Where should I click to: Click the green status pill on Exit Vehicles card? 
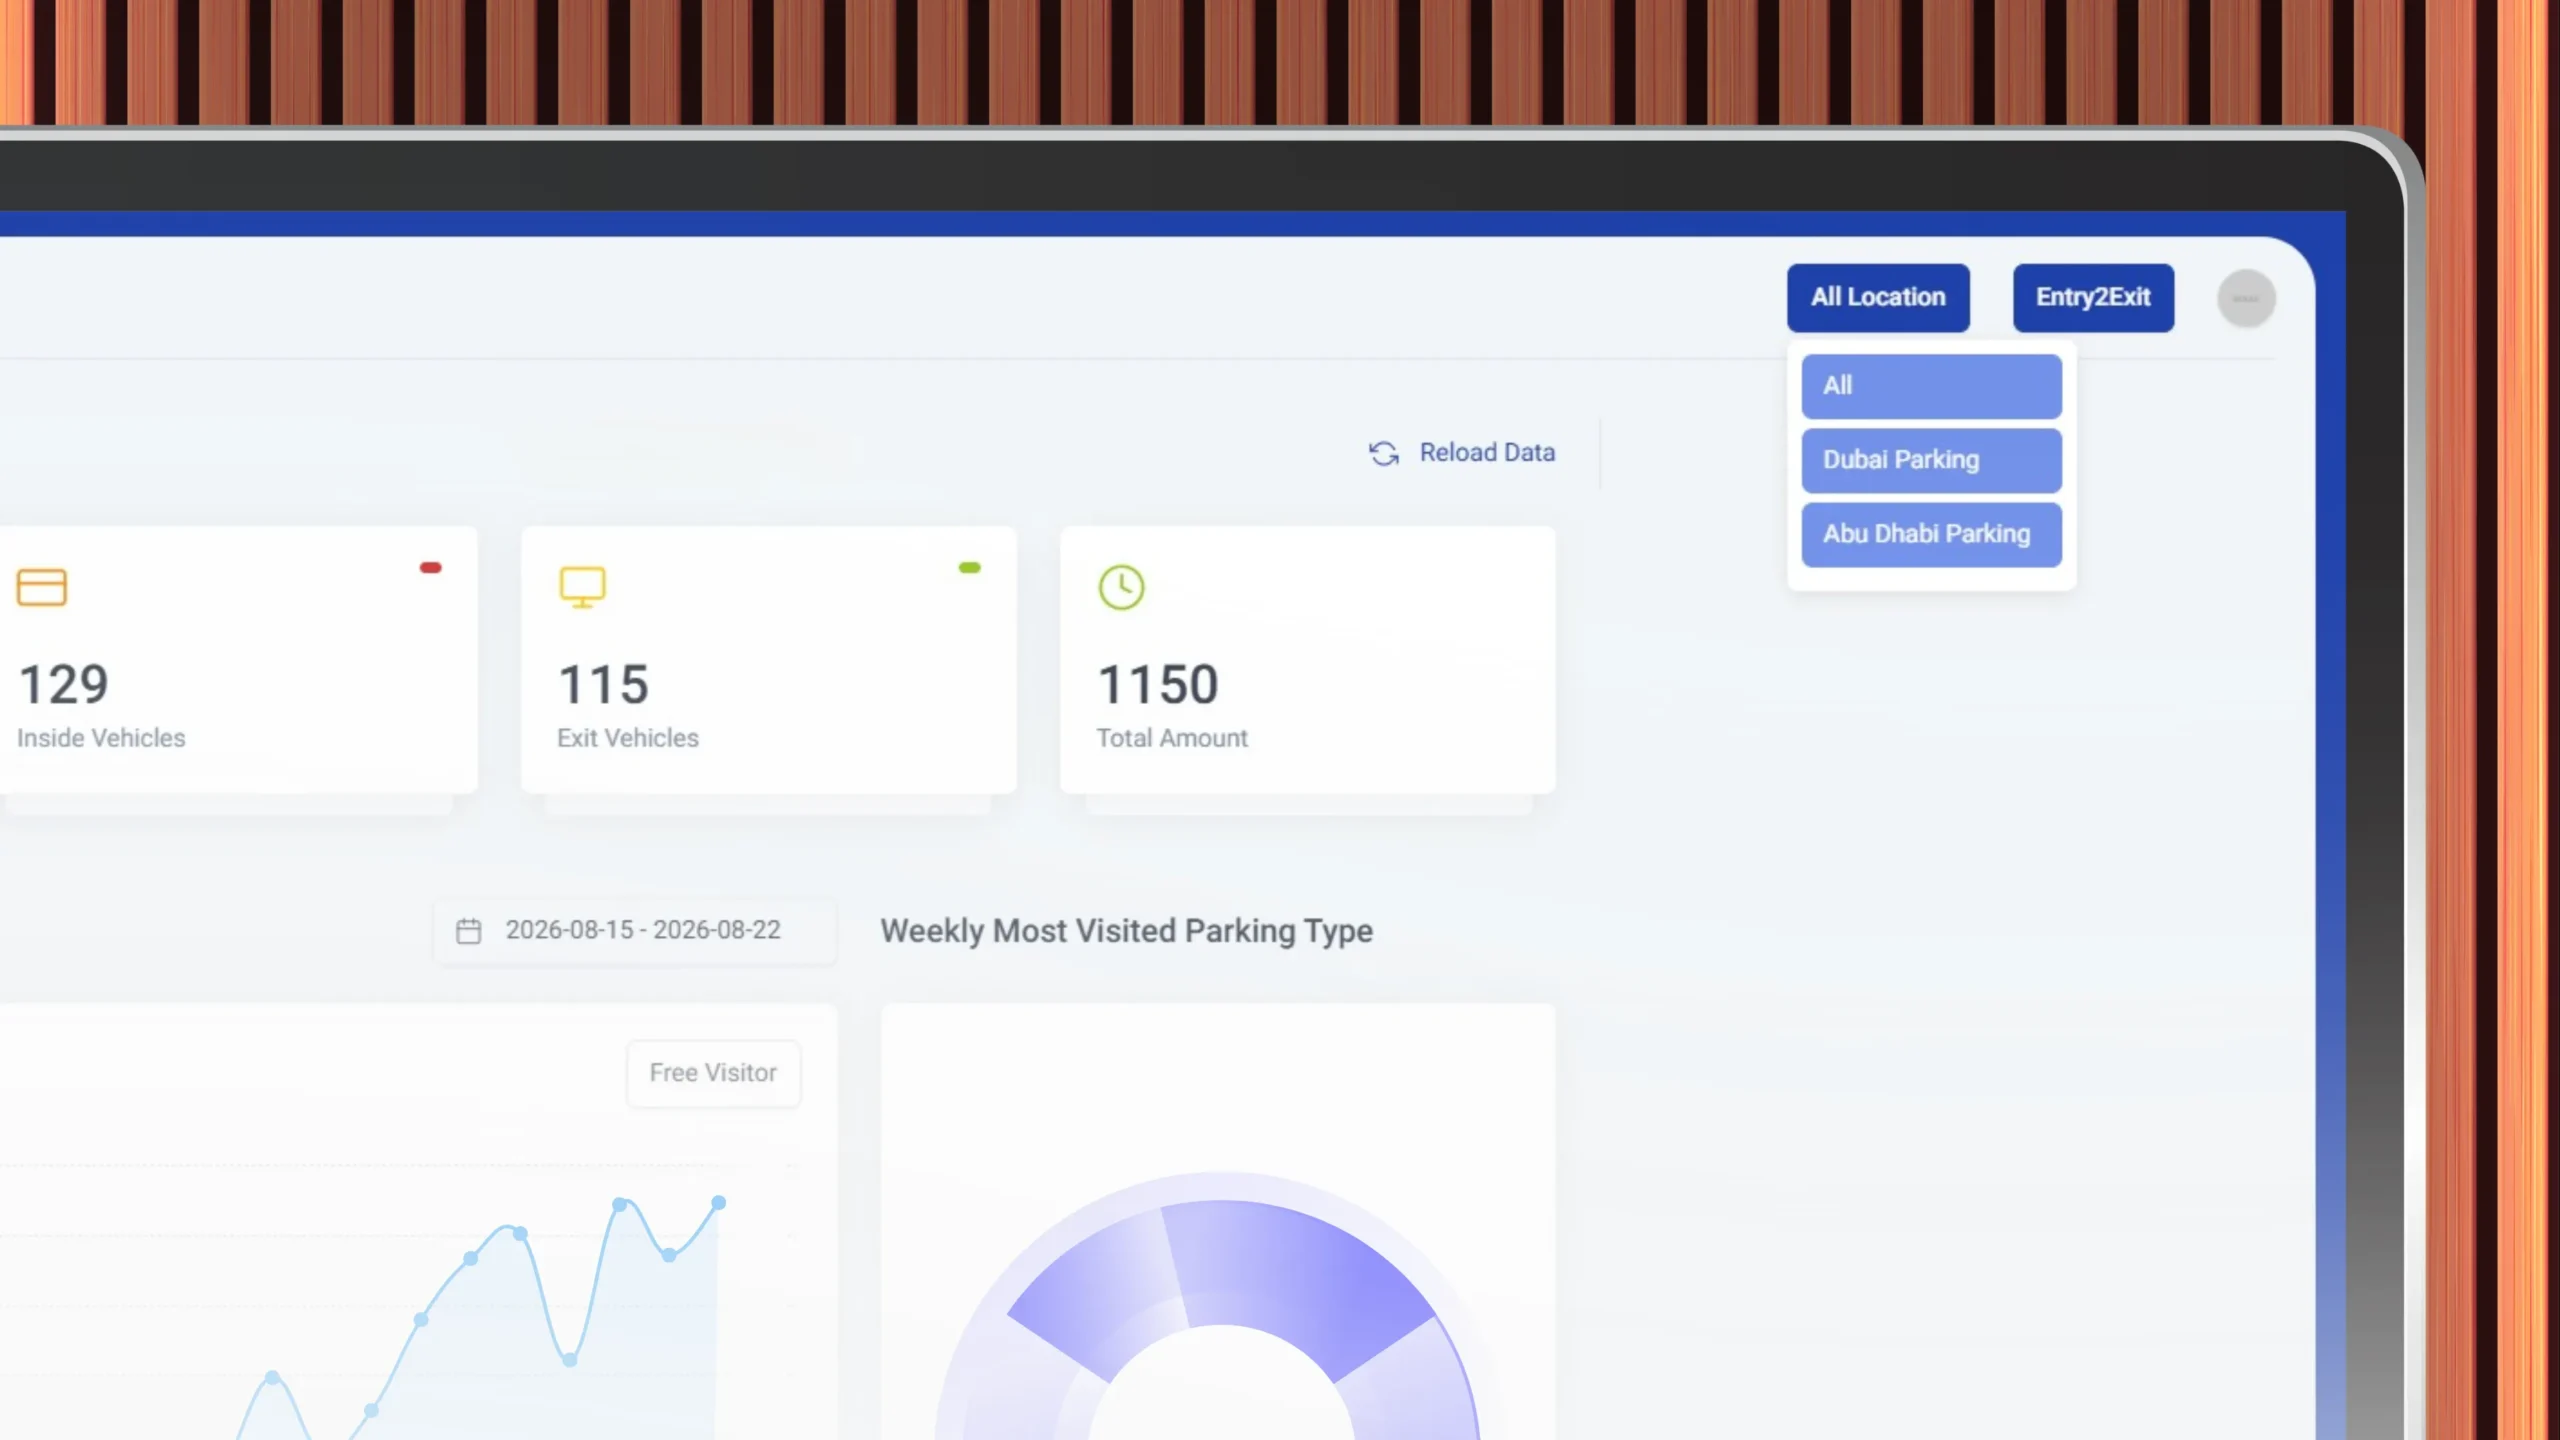tap(970, 568)
